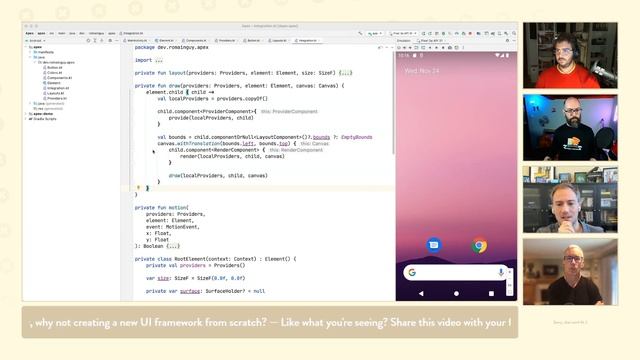Click the editor vertical scrollbar

tap(393, 102)
